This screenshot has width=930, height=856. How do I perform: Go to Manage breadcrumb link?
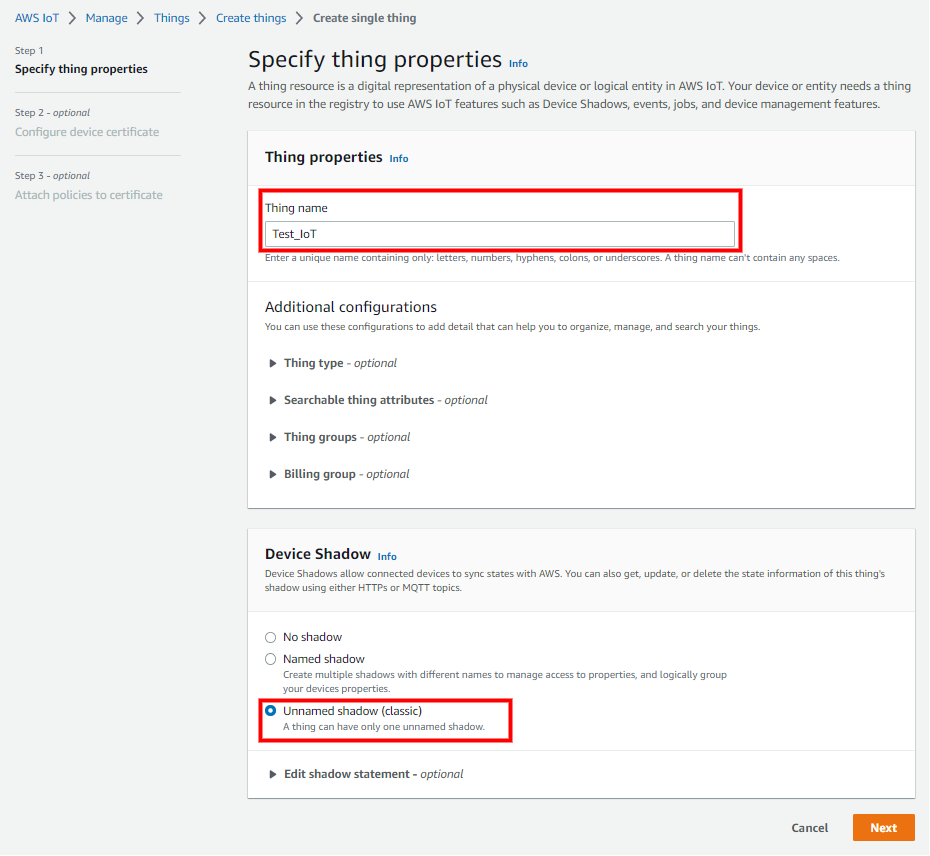(106, 18)
